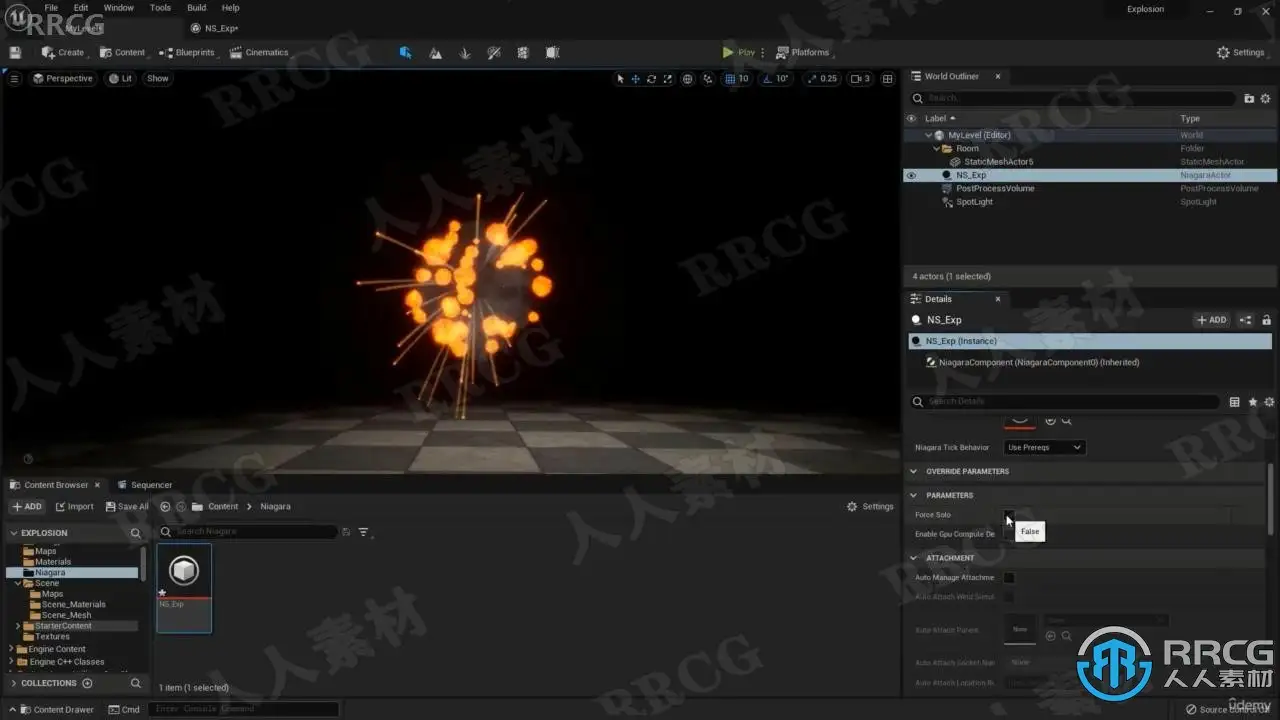The width and height of the screenshot is (1280, 720).
Task: Choose the viewport Scale gizmo tool
Action: point(667,79)
